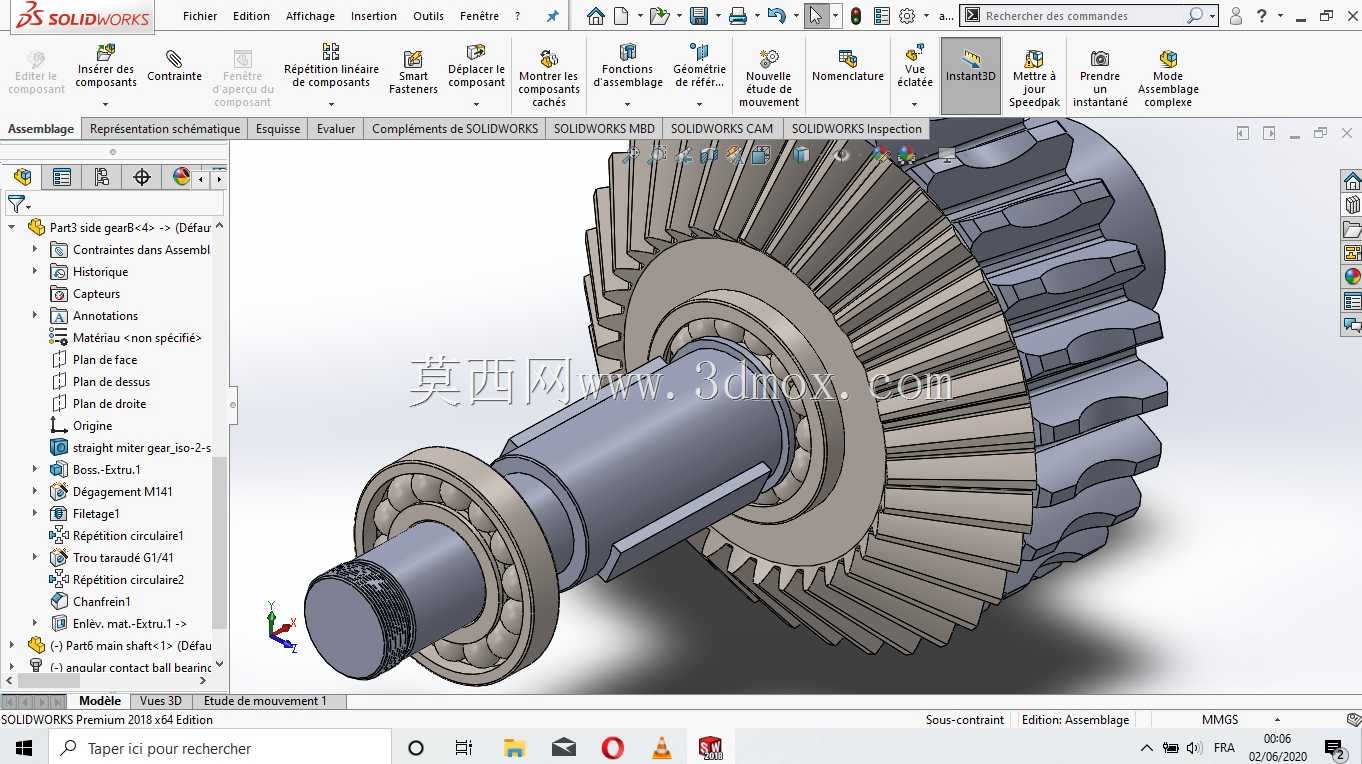The image size is (1362, 764).
Task: Click Apply scene icon in view toolbar
Action: click(x=906, y=155)
